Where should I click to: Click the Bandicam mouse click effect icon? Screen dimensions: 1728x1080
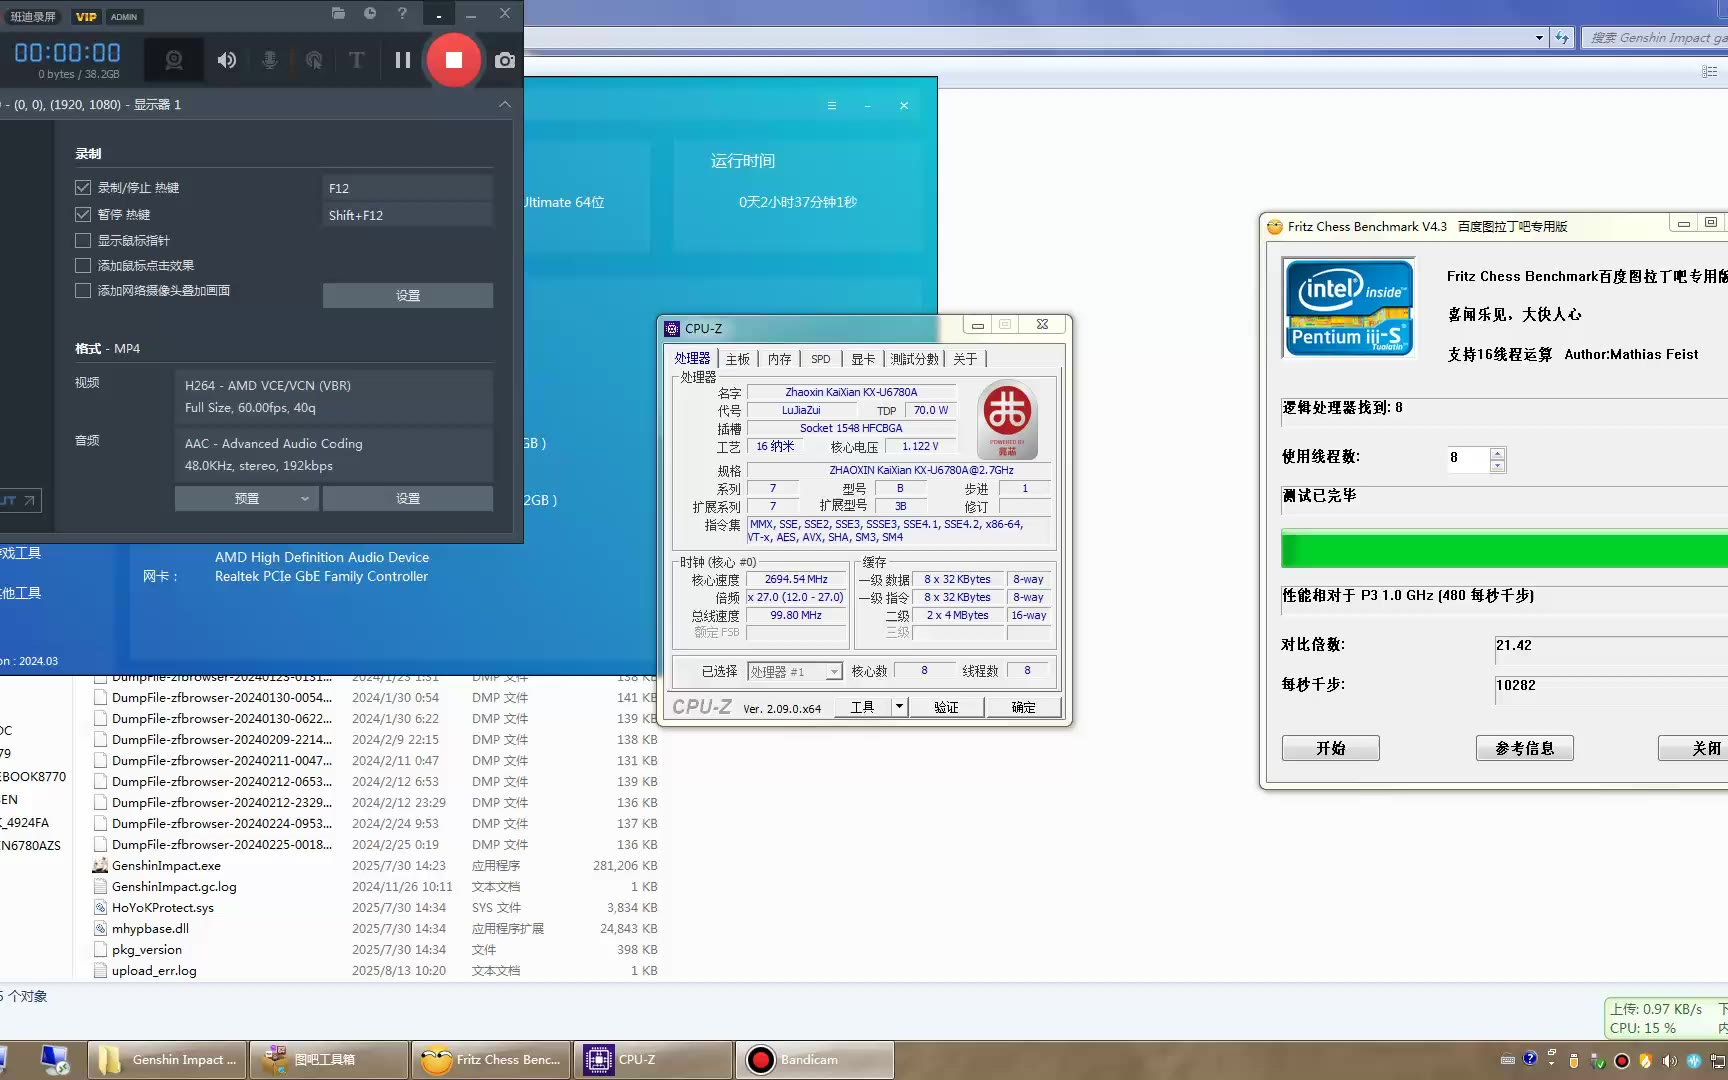pyautogui.click(x=314, y=60)
